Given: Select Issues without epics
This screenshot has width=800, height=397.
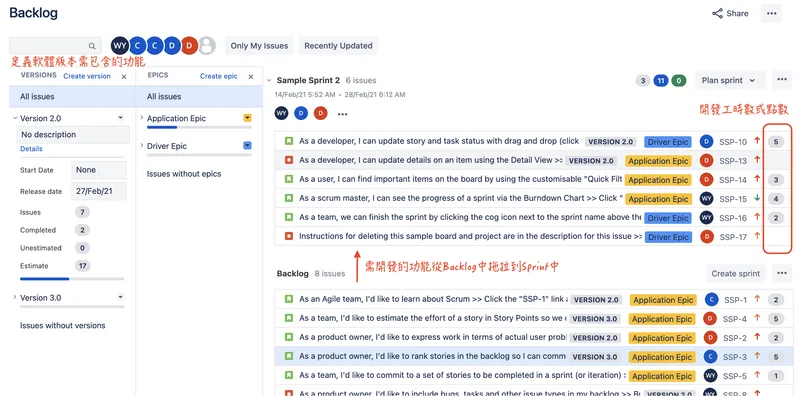Looking at the screenshot, I should coord(184,174).
